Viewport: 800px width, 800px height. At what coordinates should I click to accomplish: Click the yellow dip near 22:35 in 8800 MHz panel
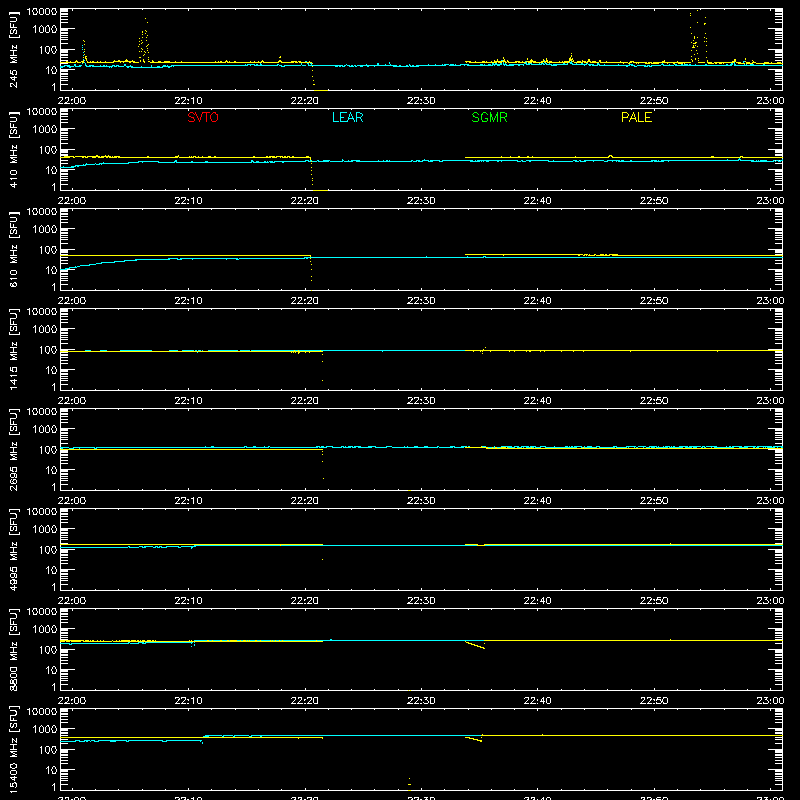pyautogui.click(x=475, y=645)
